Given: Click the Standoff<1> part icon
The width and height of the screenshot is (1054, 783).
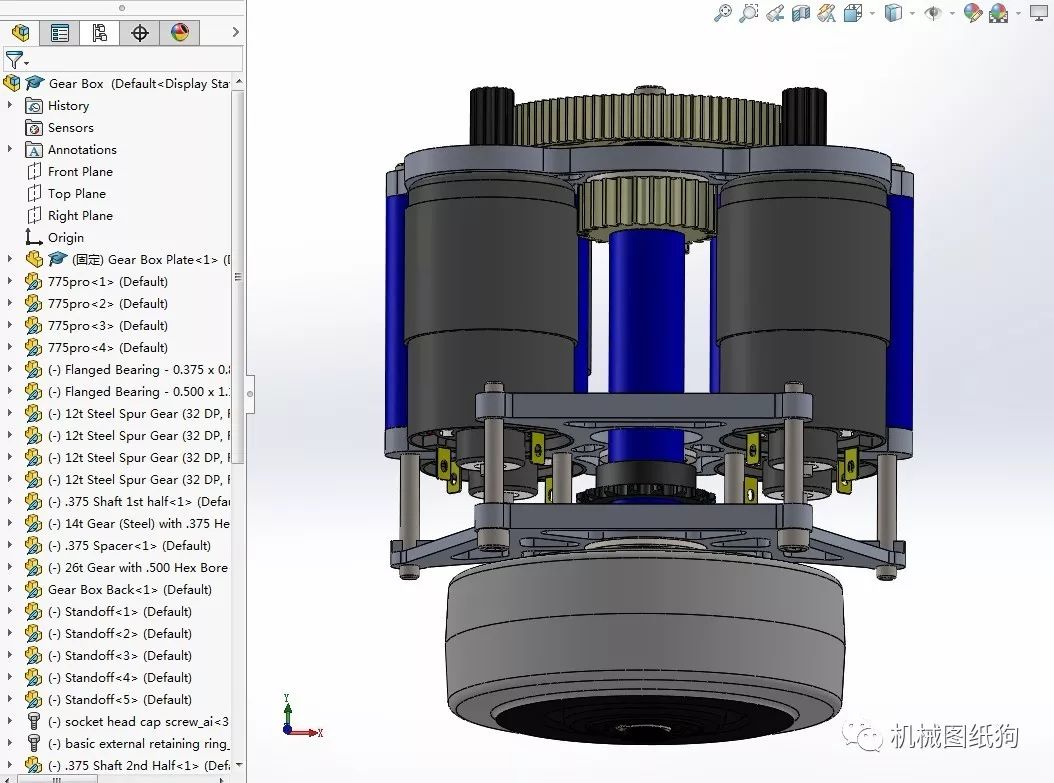Looking at the screenshot, I should pos(34,612).
